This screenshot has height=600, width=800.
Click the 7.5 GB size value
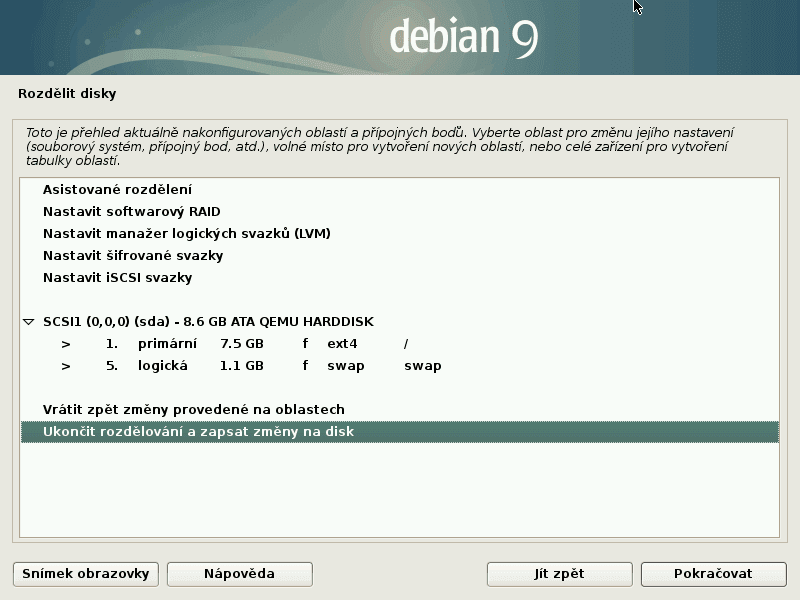pos(242,344)
